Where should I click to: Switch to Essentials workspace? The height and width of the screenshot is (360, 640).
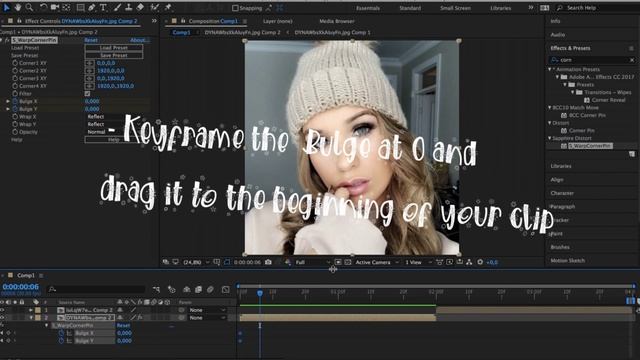[x=368, y=8]
